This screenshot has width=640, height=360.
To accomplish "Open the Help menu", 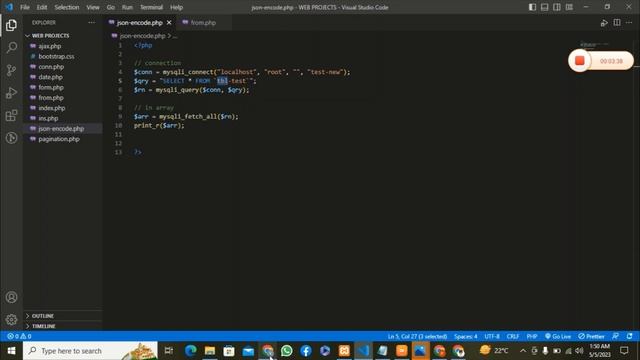I will pyautogui.click(x=176, y=7).
